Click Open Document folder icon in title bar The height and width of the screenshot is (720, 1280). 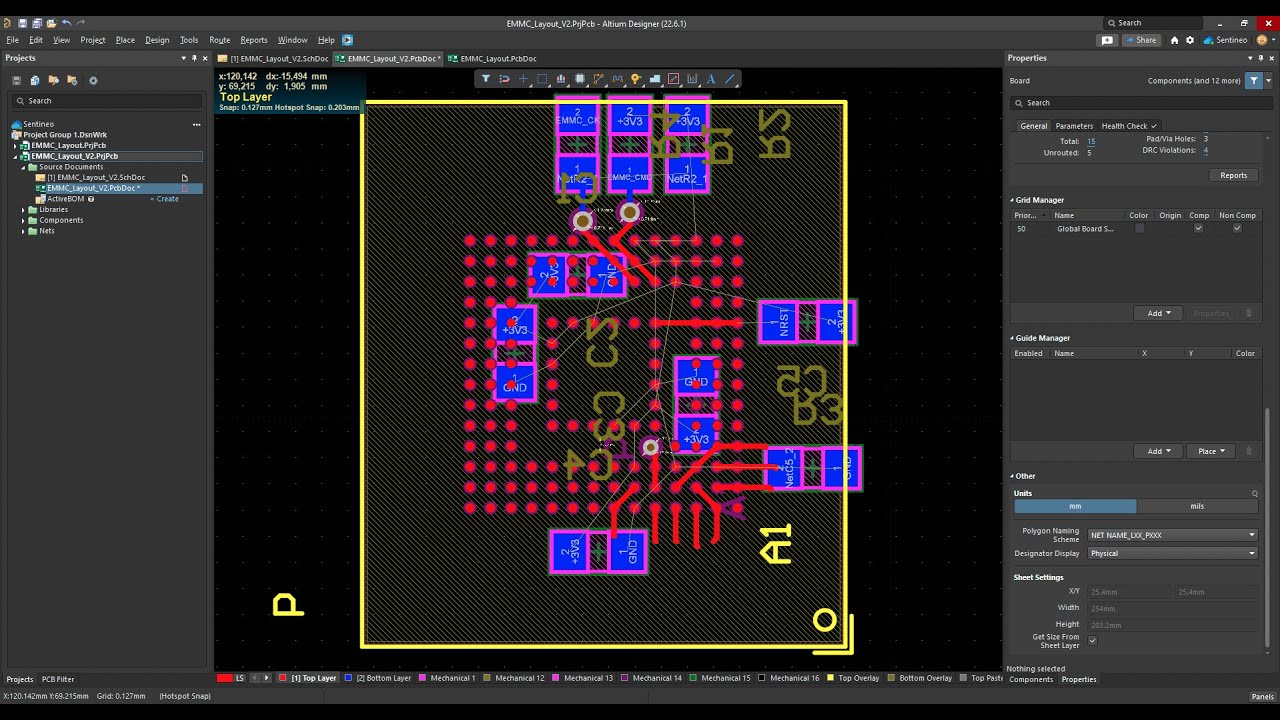(x=52, y=23)
